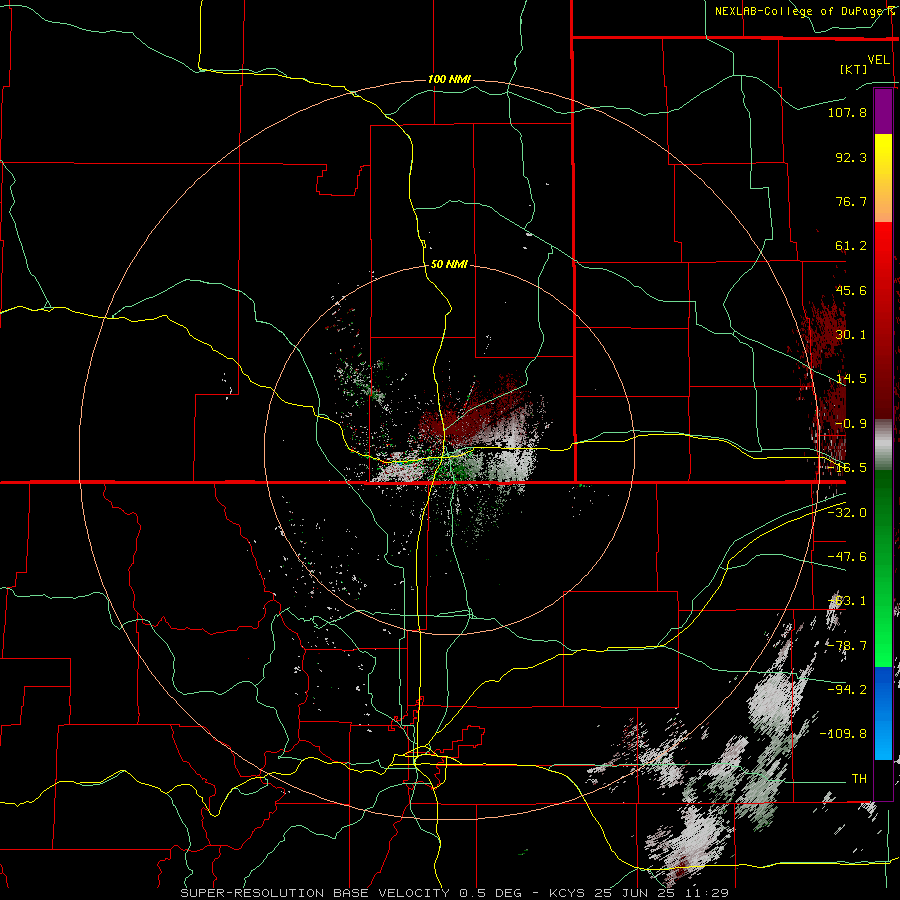Select the 107.8 scale value
900x900 pixels.
(847, 112)
